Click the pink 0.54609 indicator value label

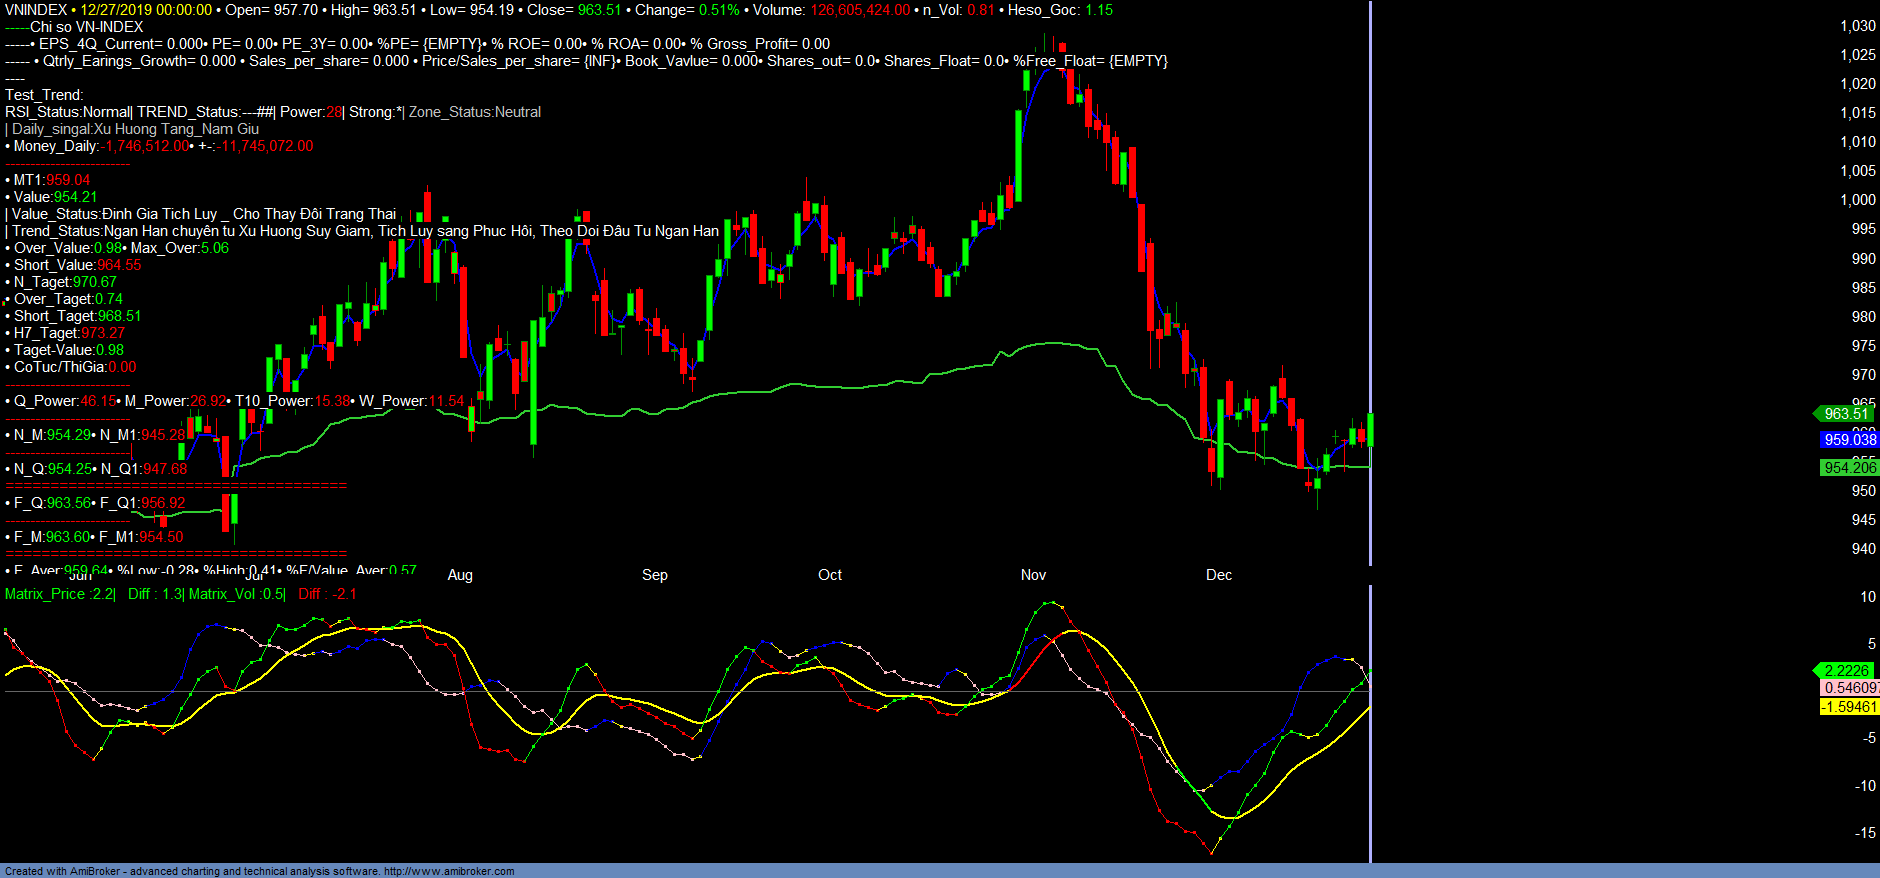pyautogui.click(x=1849, y=688)
